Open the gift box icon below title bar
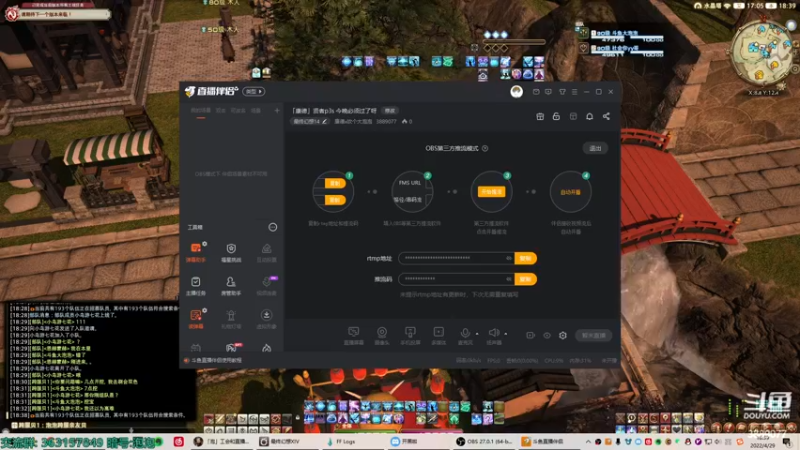 pyautogui.click(x=540, y=116)
